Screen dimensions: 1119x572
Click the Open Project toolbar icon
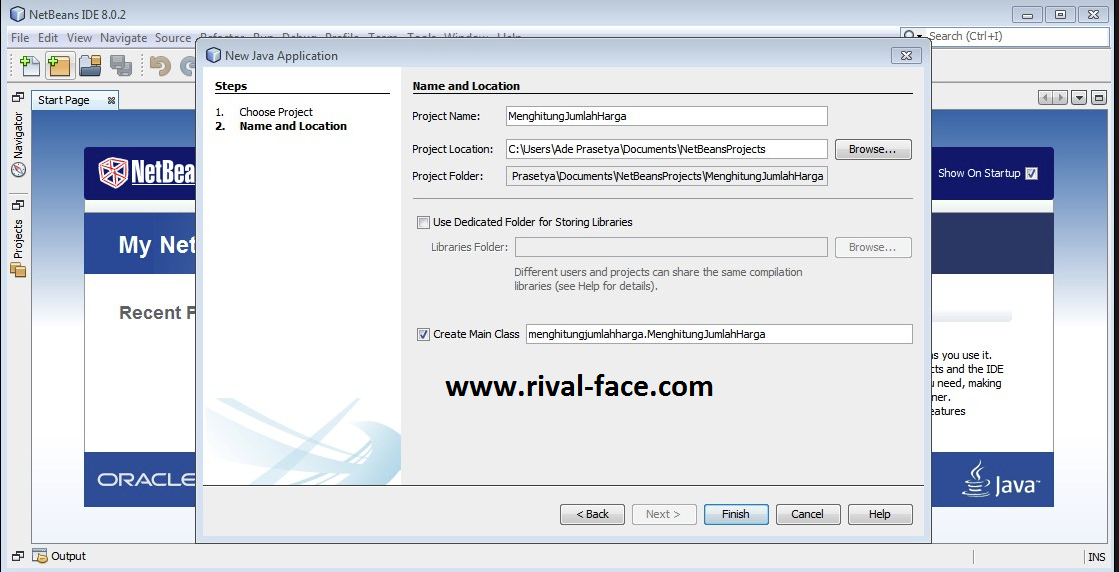point(90,66)
